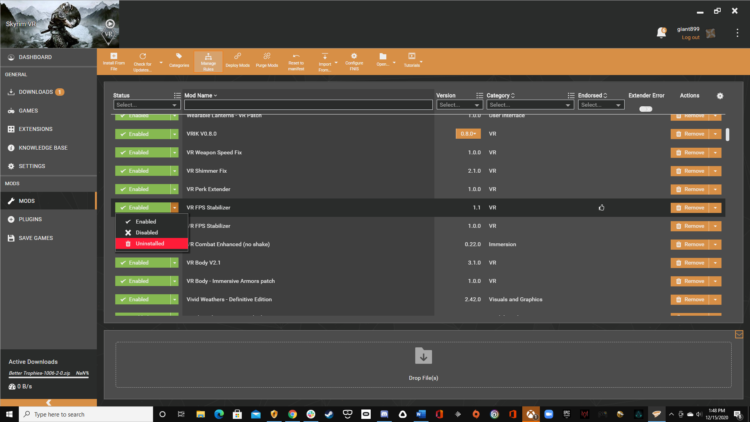This screenshot has height=422, width=750.
Task: Open Chrome from the taskbar
Action: (292, 414)
